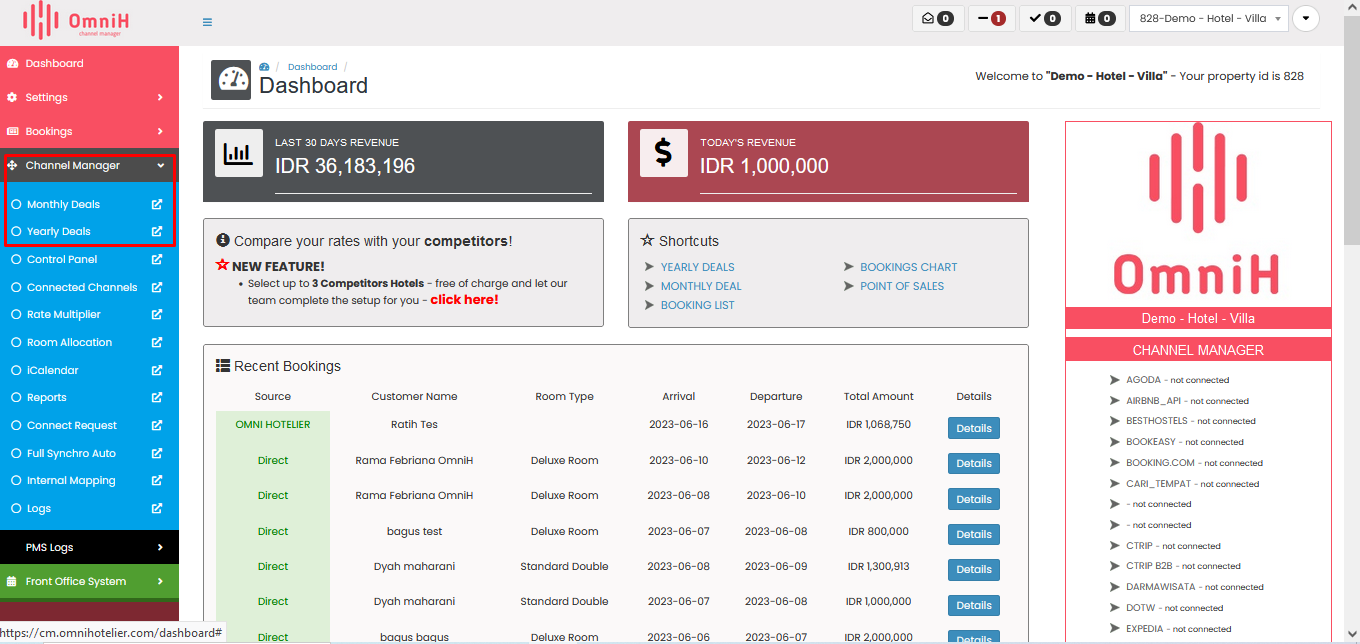Click the Dashboard breadcrumb link
The width and height of the screenshot is (1360, 644).
[x=312, y=67]
